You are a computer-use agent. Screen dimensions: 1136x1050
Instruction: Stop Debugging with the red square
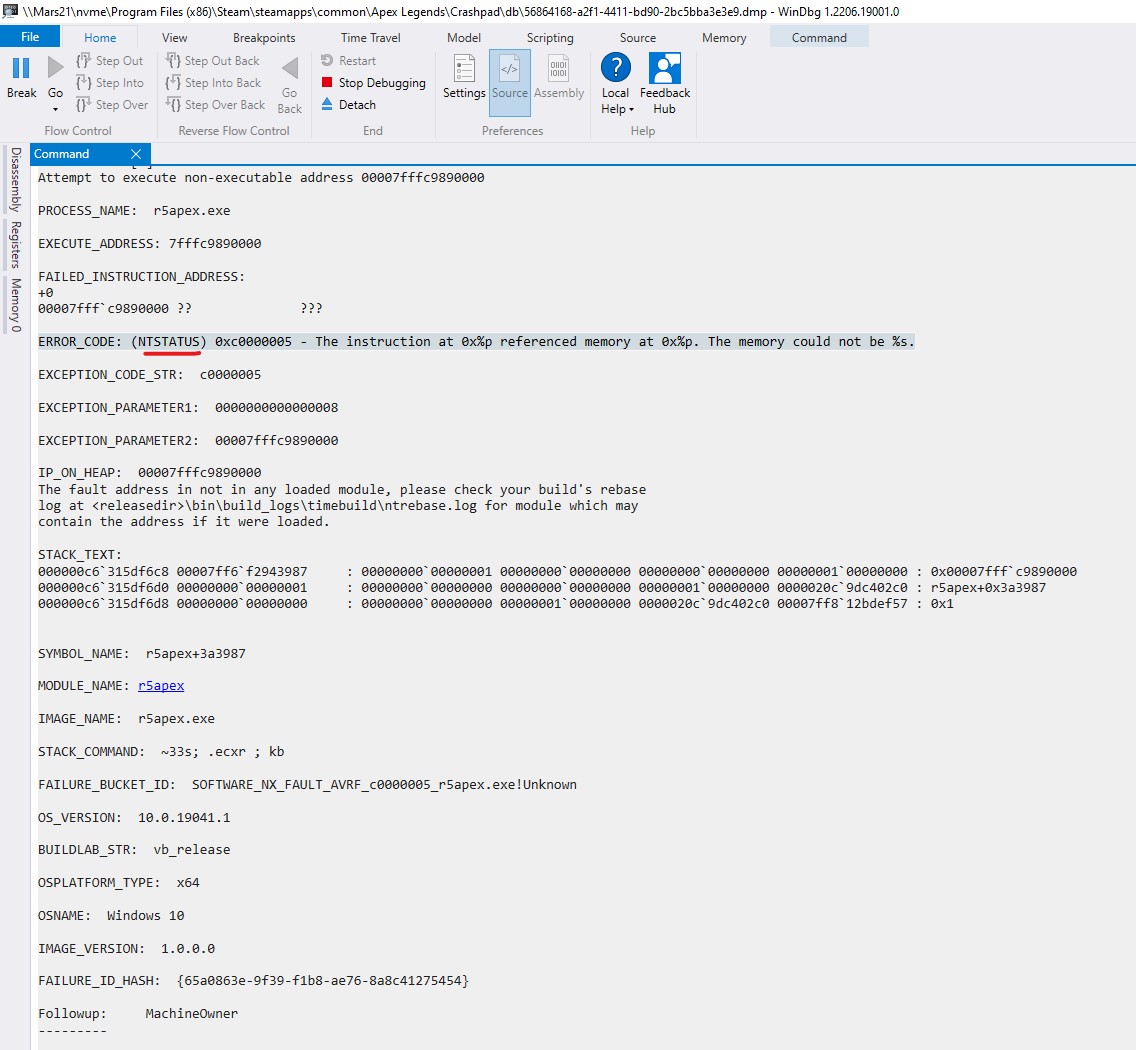373,83
